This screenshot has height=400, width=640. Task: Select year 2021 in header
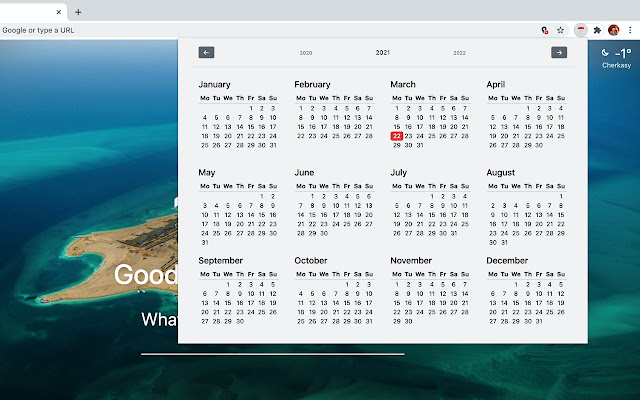[382, 53]
